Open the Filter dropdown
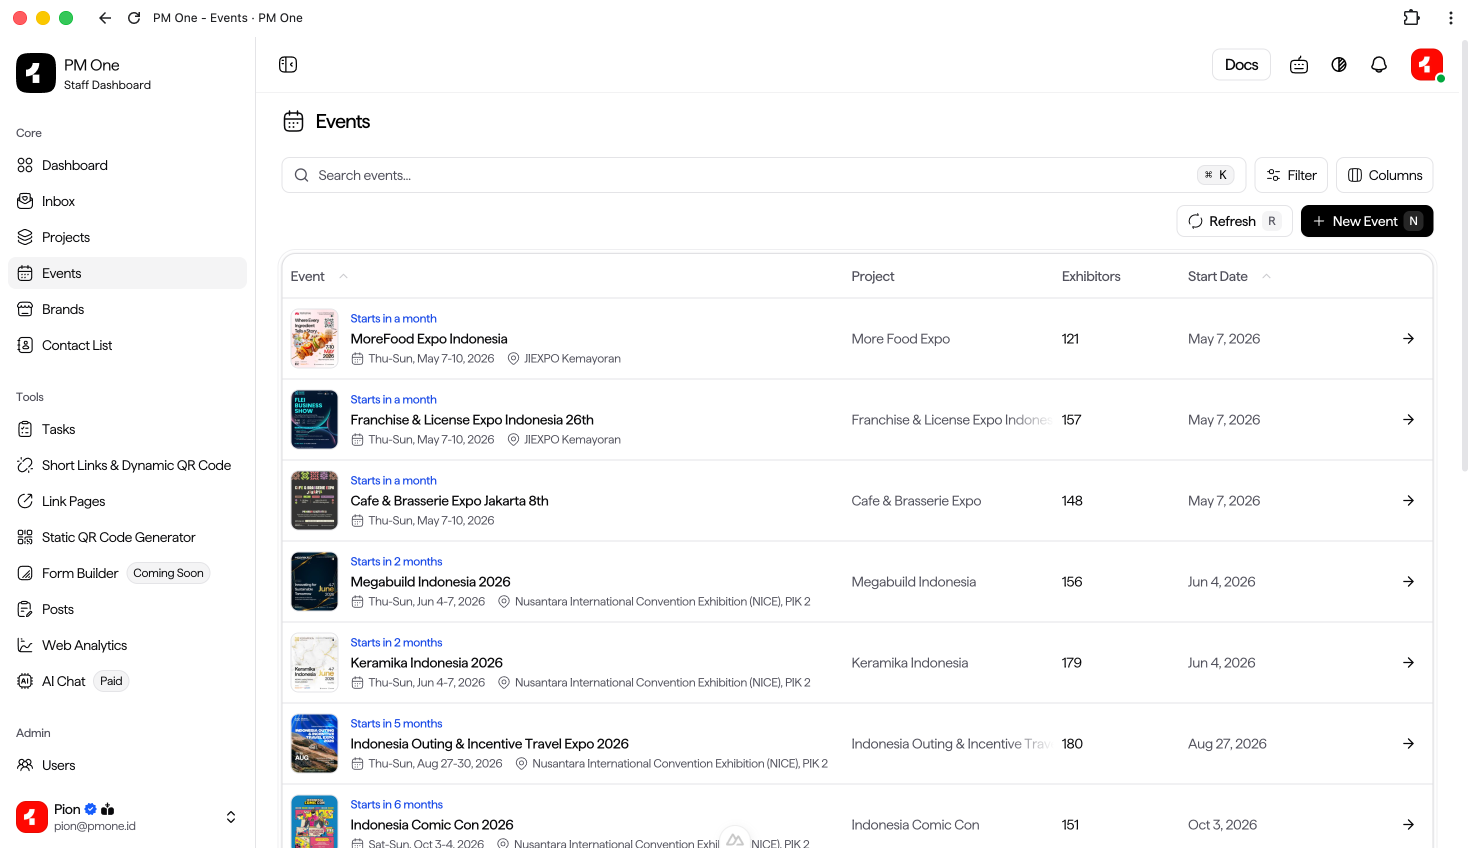Screen dimensions: 1470x848 1291,174
